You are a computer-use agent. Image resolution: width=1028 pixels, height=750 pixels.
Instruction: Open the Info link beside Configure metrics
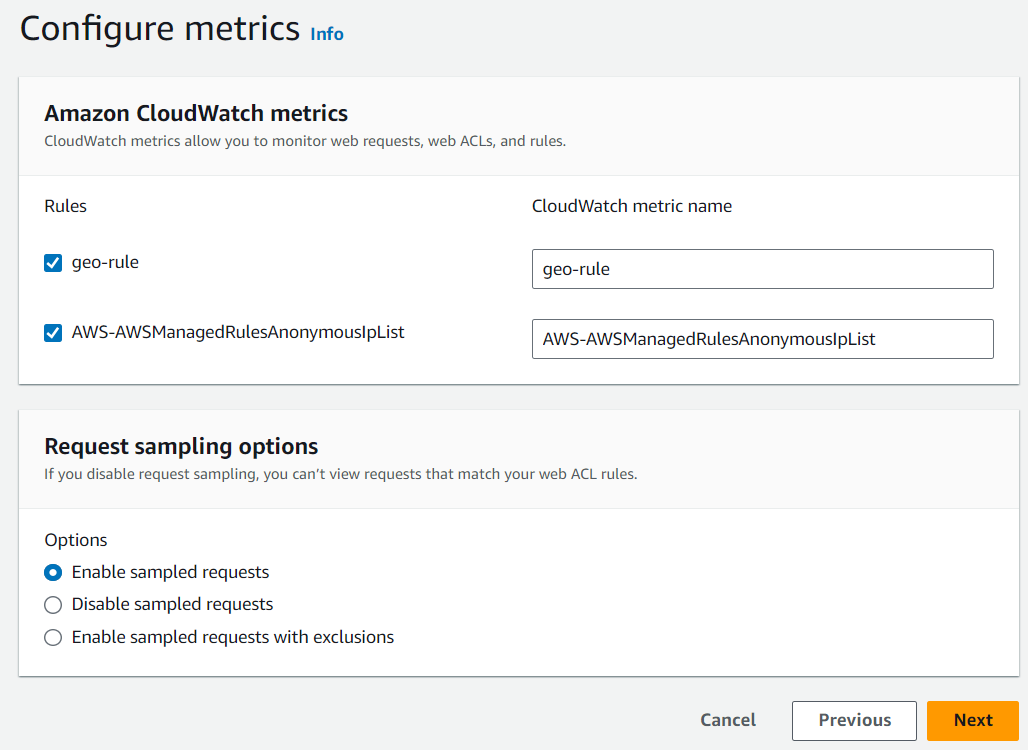click(x=327, y=34)
